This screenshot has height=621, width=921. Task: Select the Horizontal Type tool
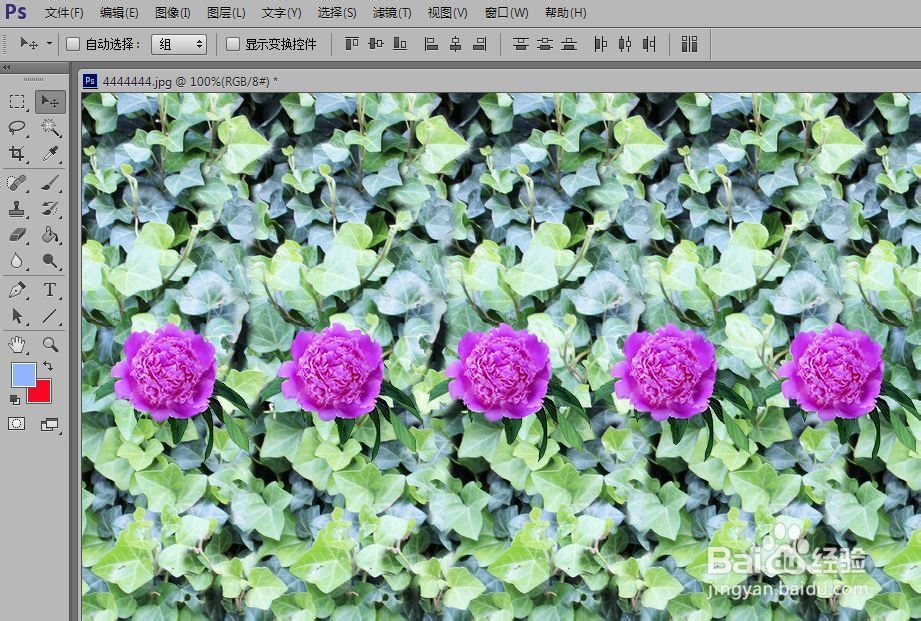coord(50,290)
